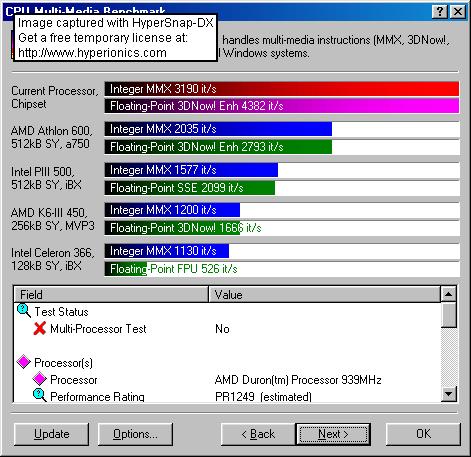Click 'AMD K6-III 450, 256kB SY, MVP3' label
471x457 pixels.
coord(53,219)
